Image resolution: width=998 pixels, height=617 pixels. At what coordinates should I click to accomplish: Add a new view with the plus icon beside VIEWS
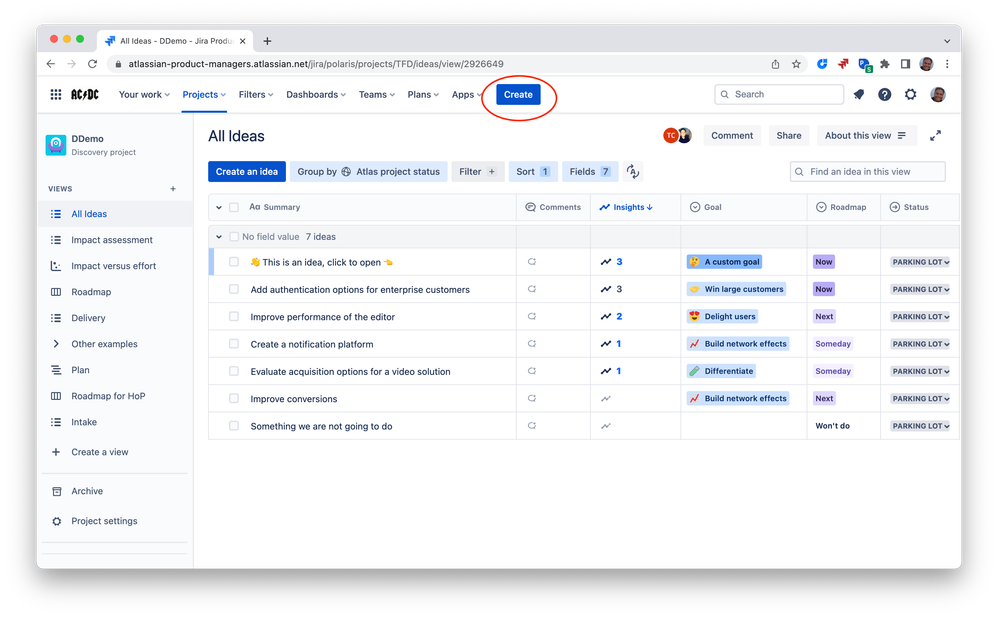(173, 188)
